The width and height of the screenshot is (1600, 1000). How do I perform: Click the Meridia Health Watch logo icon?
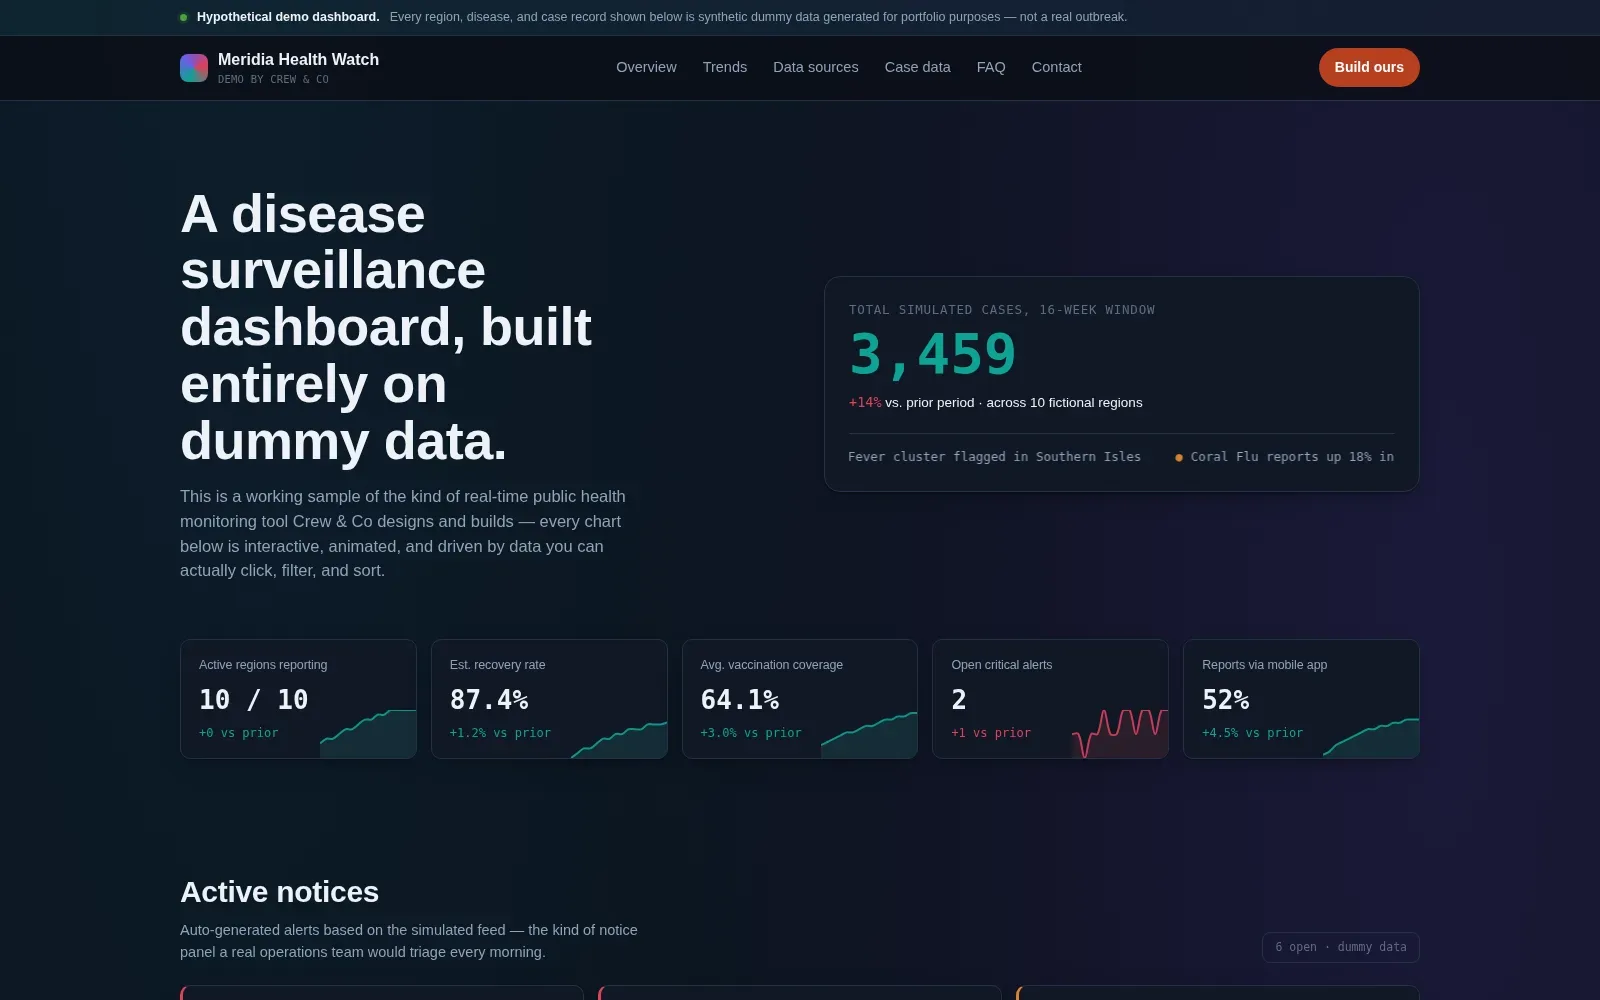(x=194, y=68)
